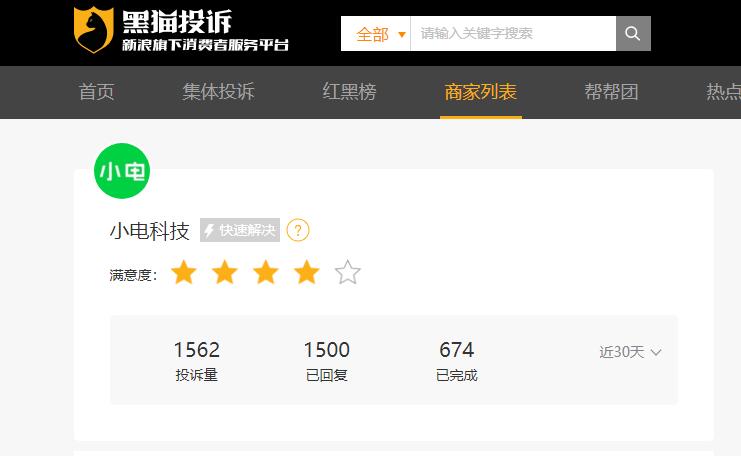Image resolution: width=741 pixels, height=456 pixels.
Task: Open the orange question mark help icon
Action: coord(298,231)
